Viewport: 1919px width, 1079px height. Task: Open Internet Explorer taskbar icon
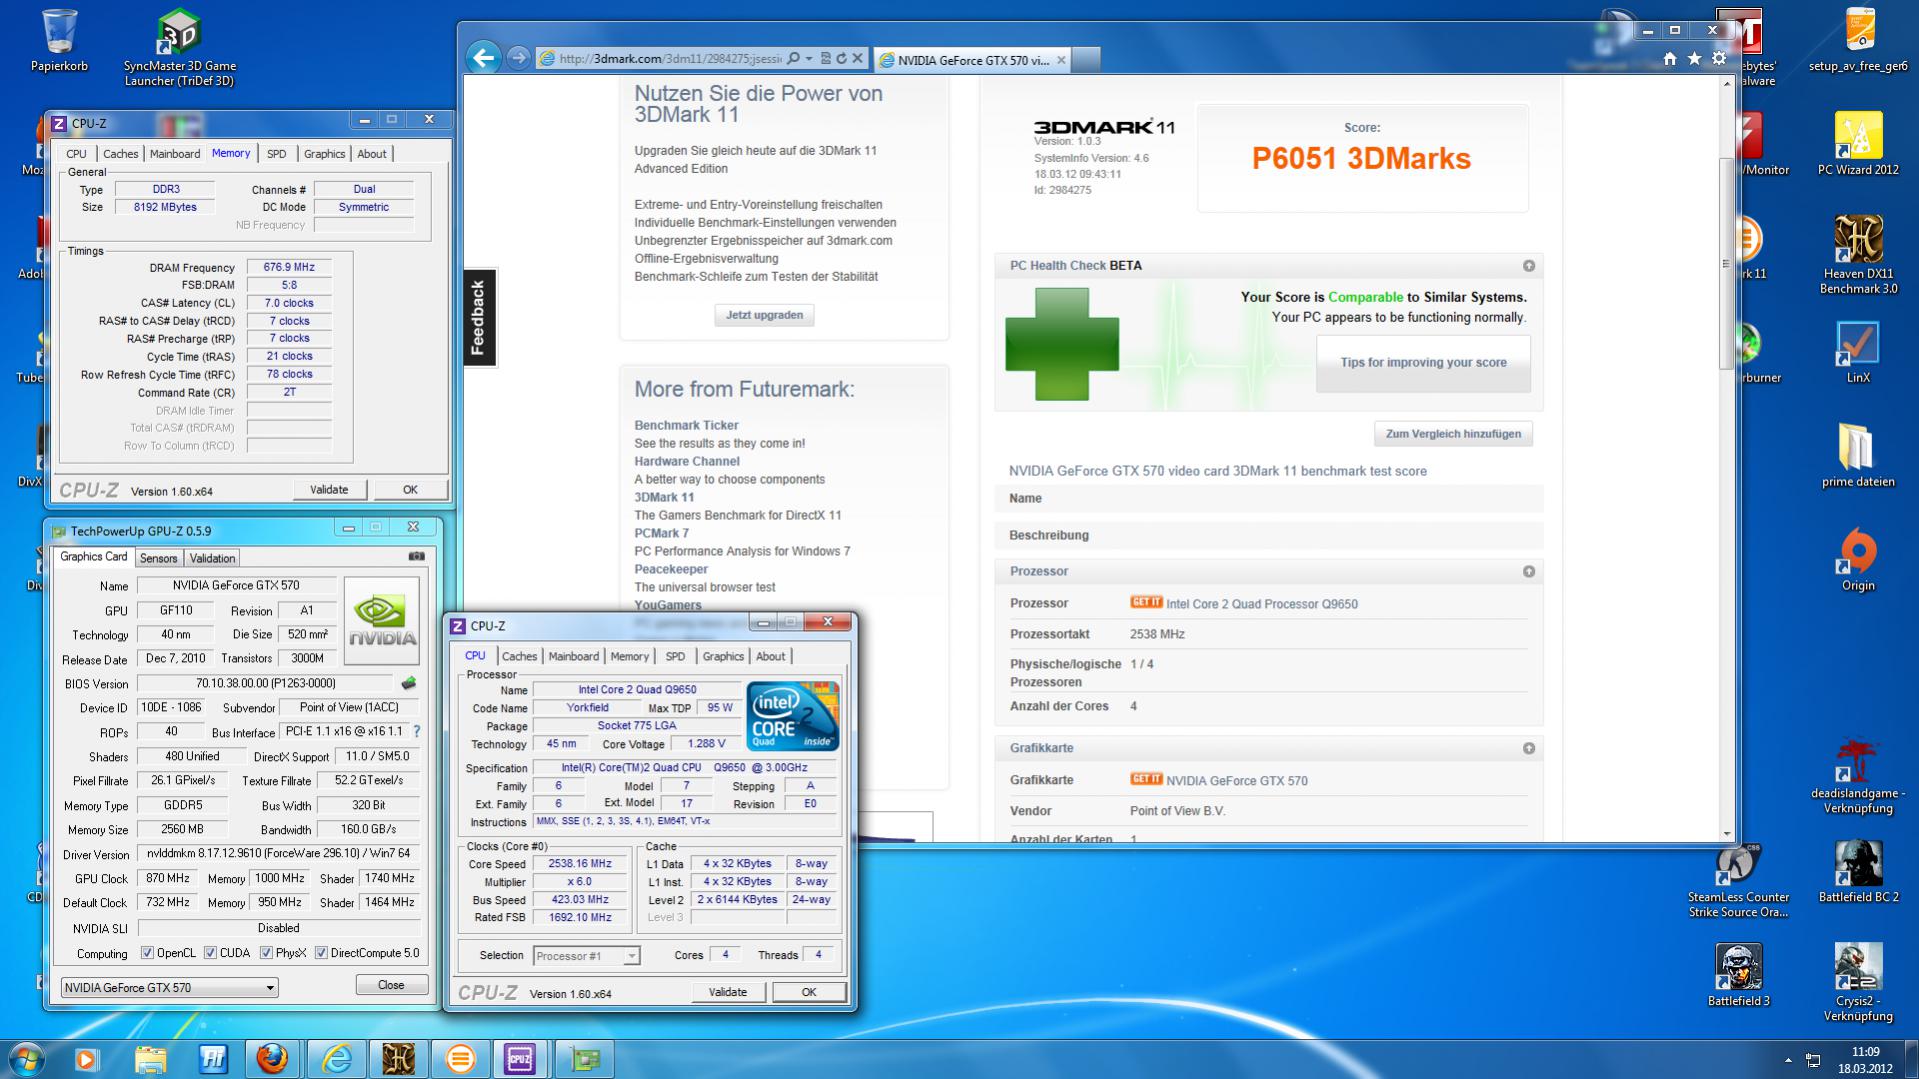click(x=336, y=1058)
